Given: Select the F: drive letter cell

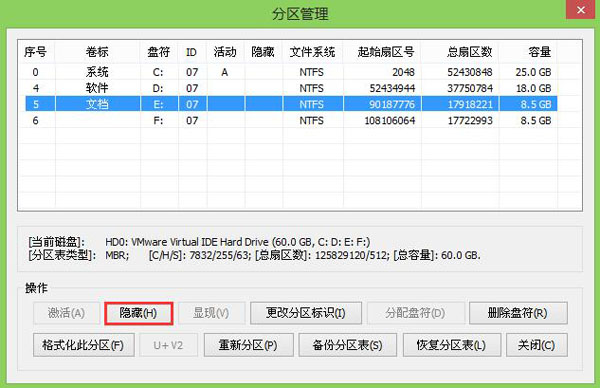Looking at the screenshot, I should coord(158,121).
